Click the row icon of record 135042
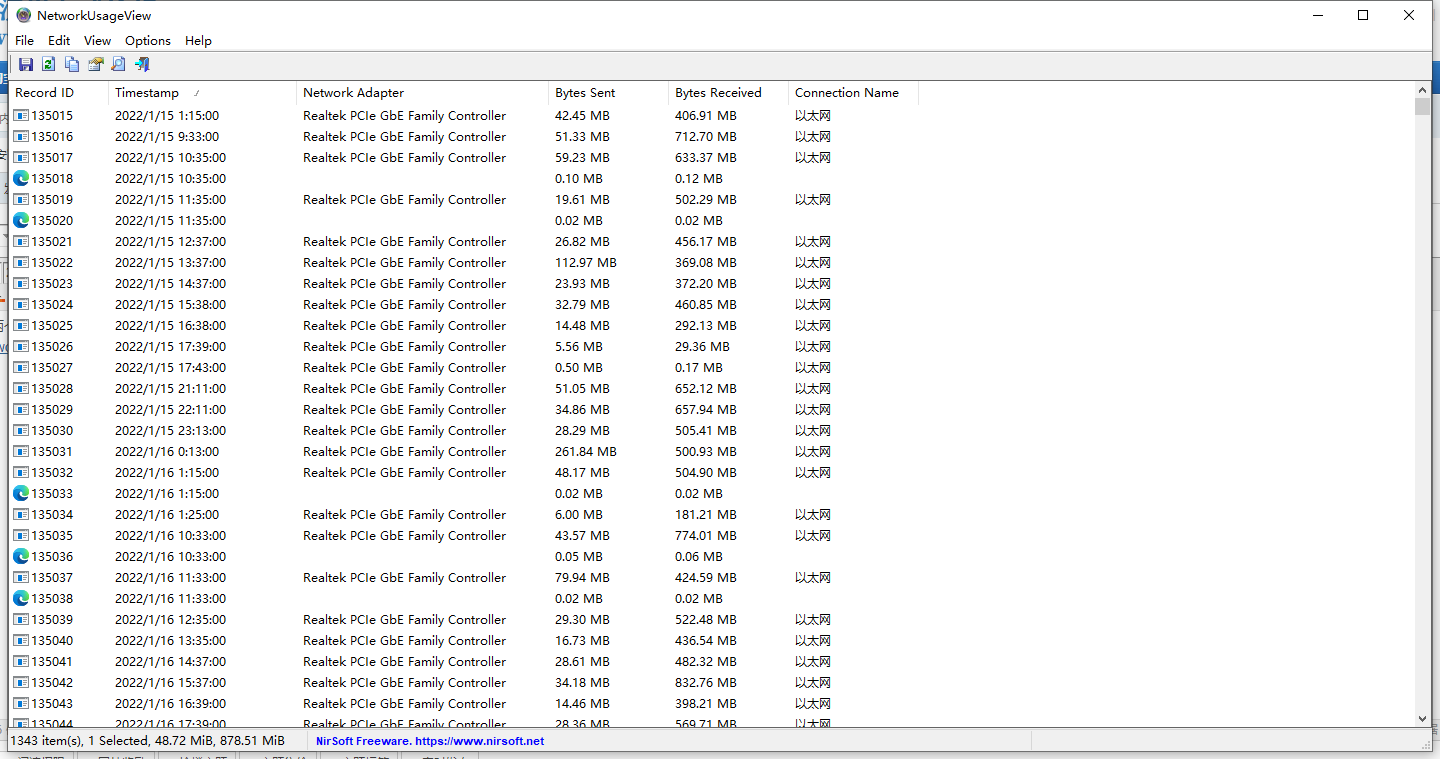Viewport: 1440px width, 759px height. [x=21, y=682]
